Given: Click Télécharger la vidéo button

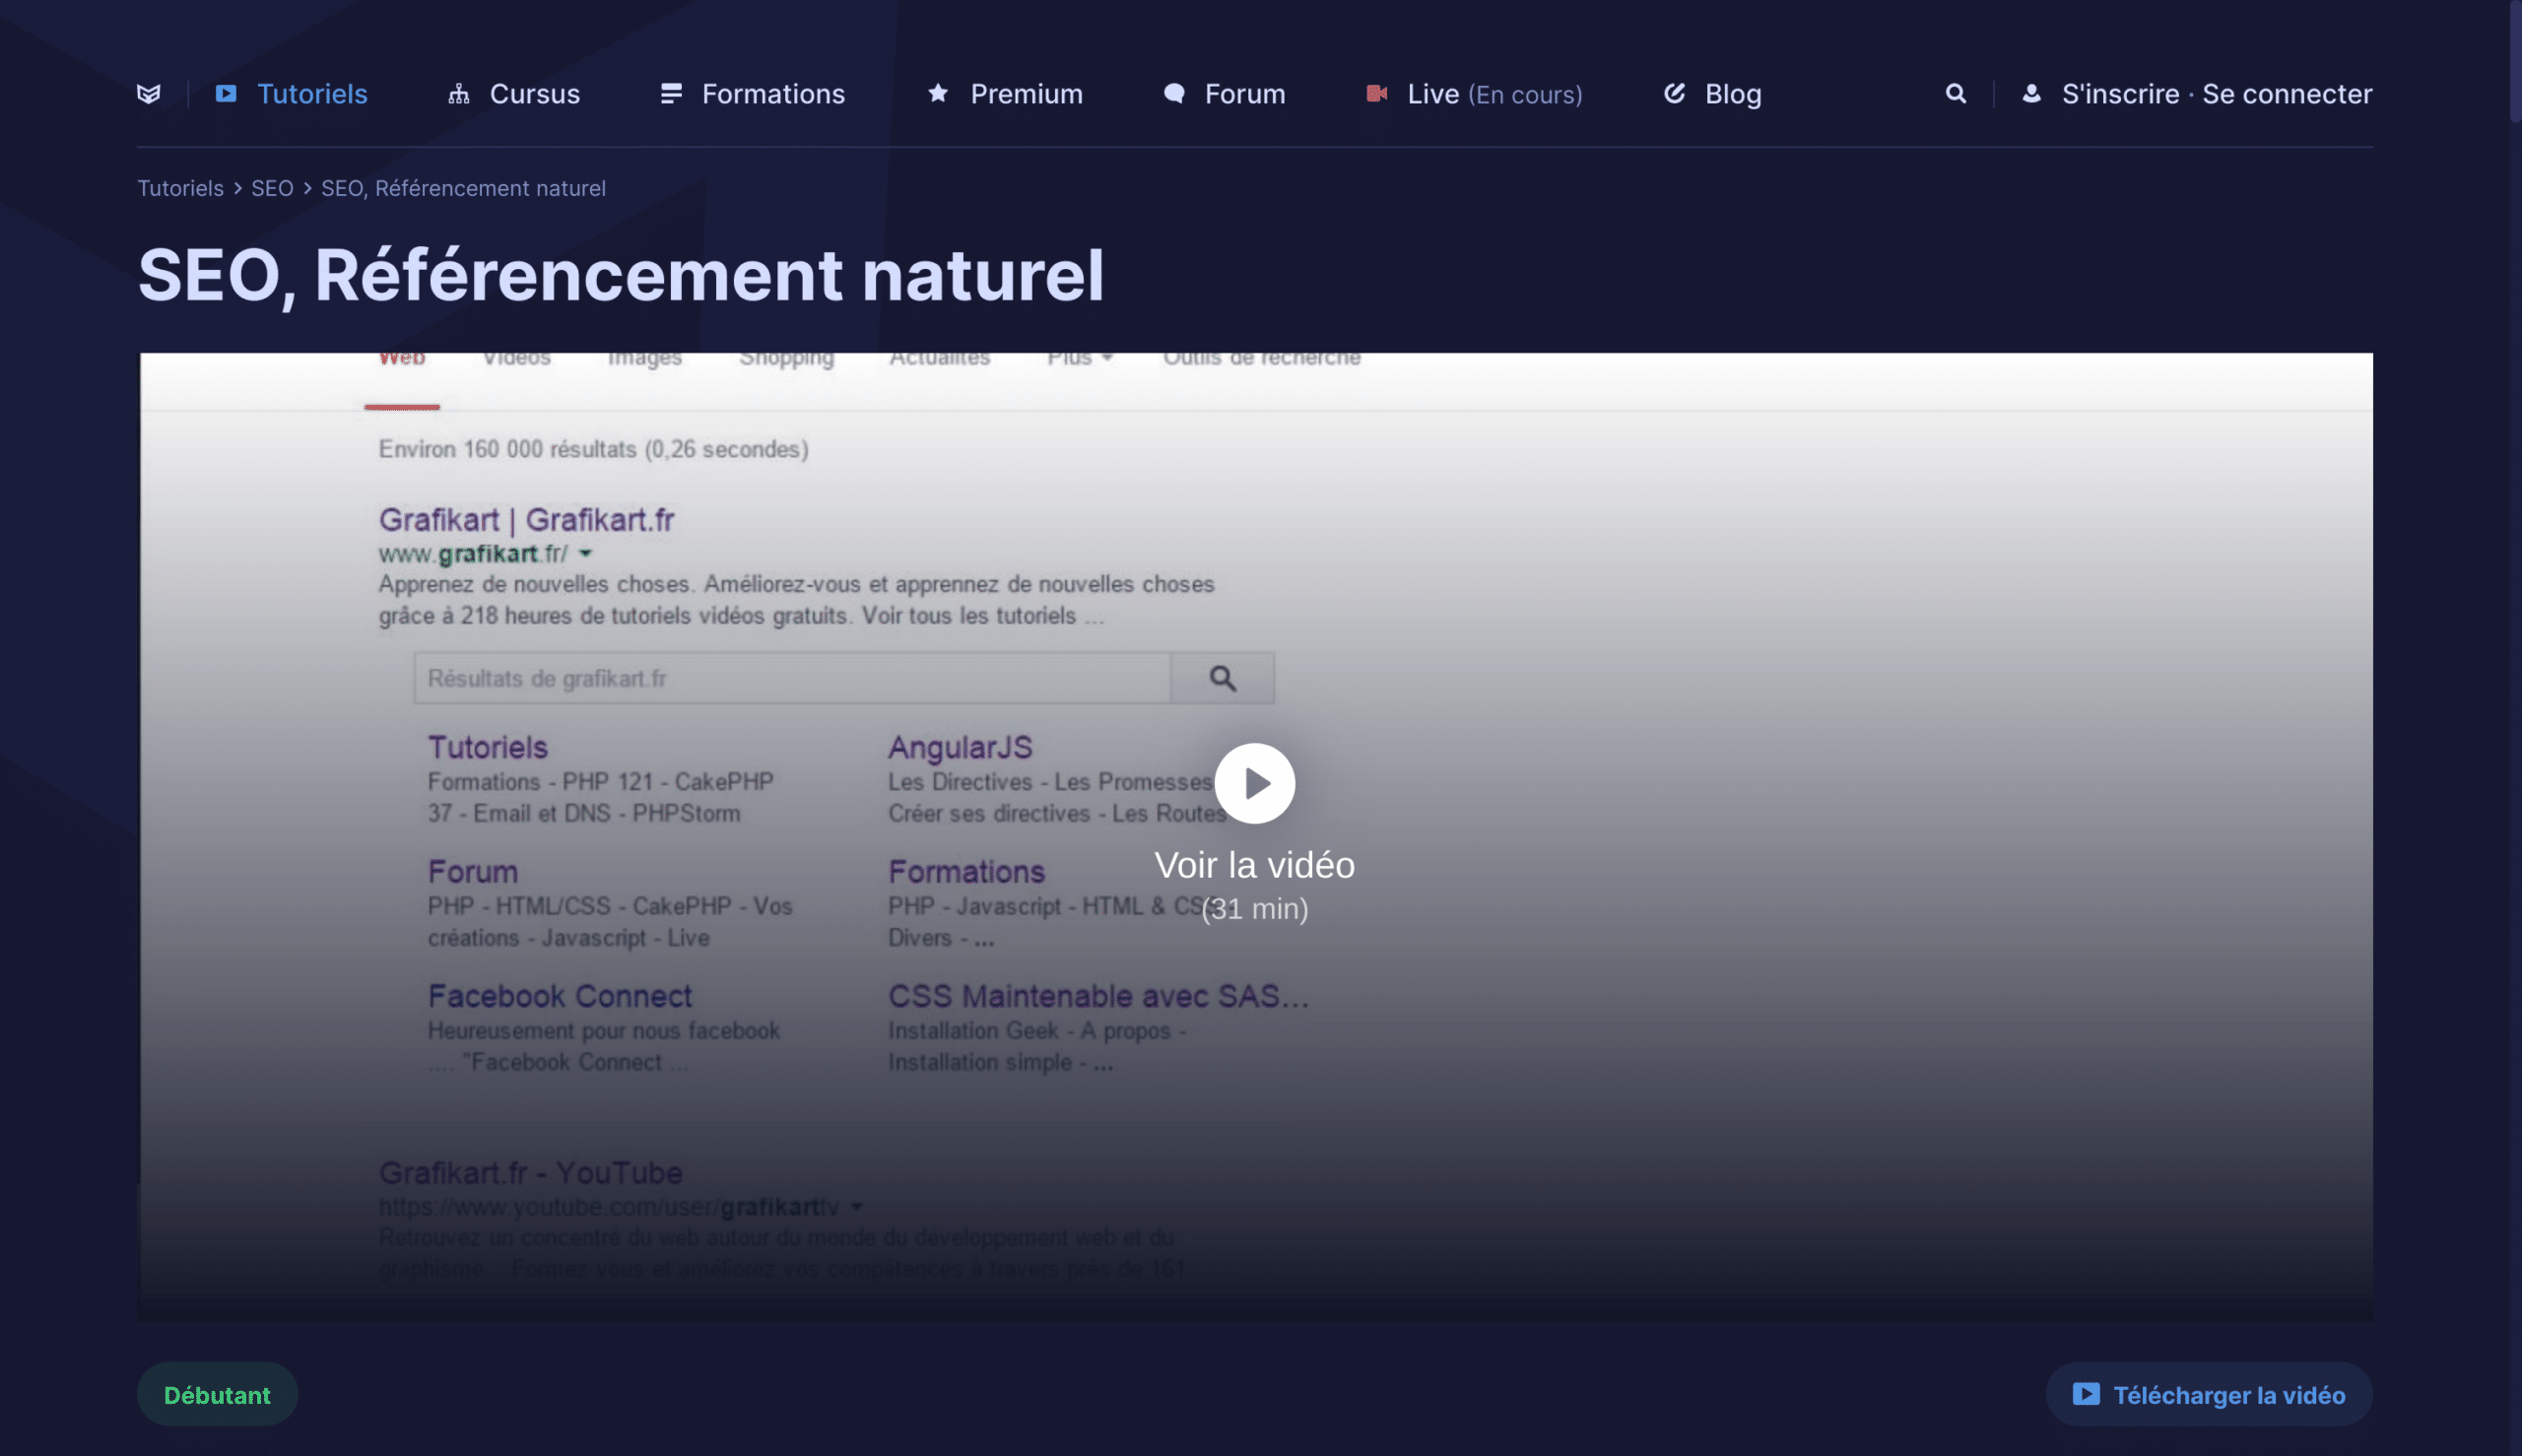Looking at the screenshot, I should pos(2209,1395).
